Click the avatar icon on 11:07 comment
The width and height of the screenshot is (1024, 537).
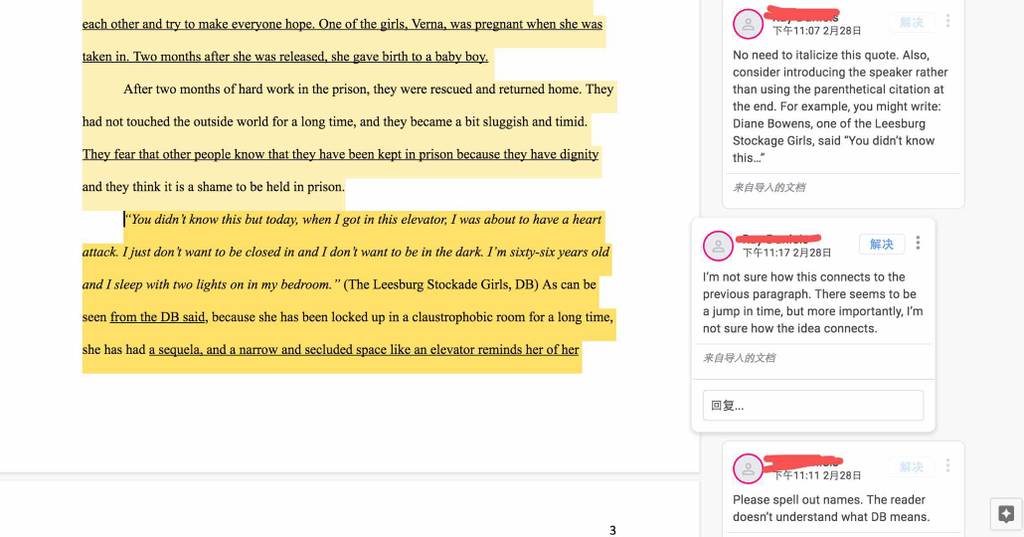click(748, 25)
